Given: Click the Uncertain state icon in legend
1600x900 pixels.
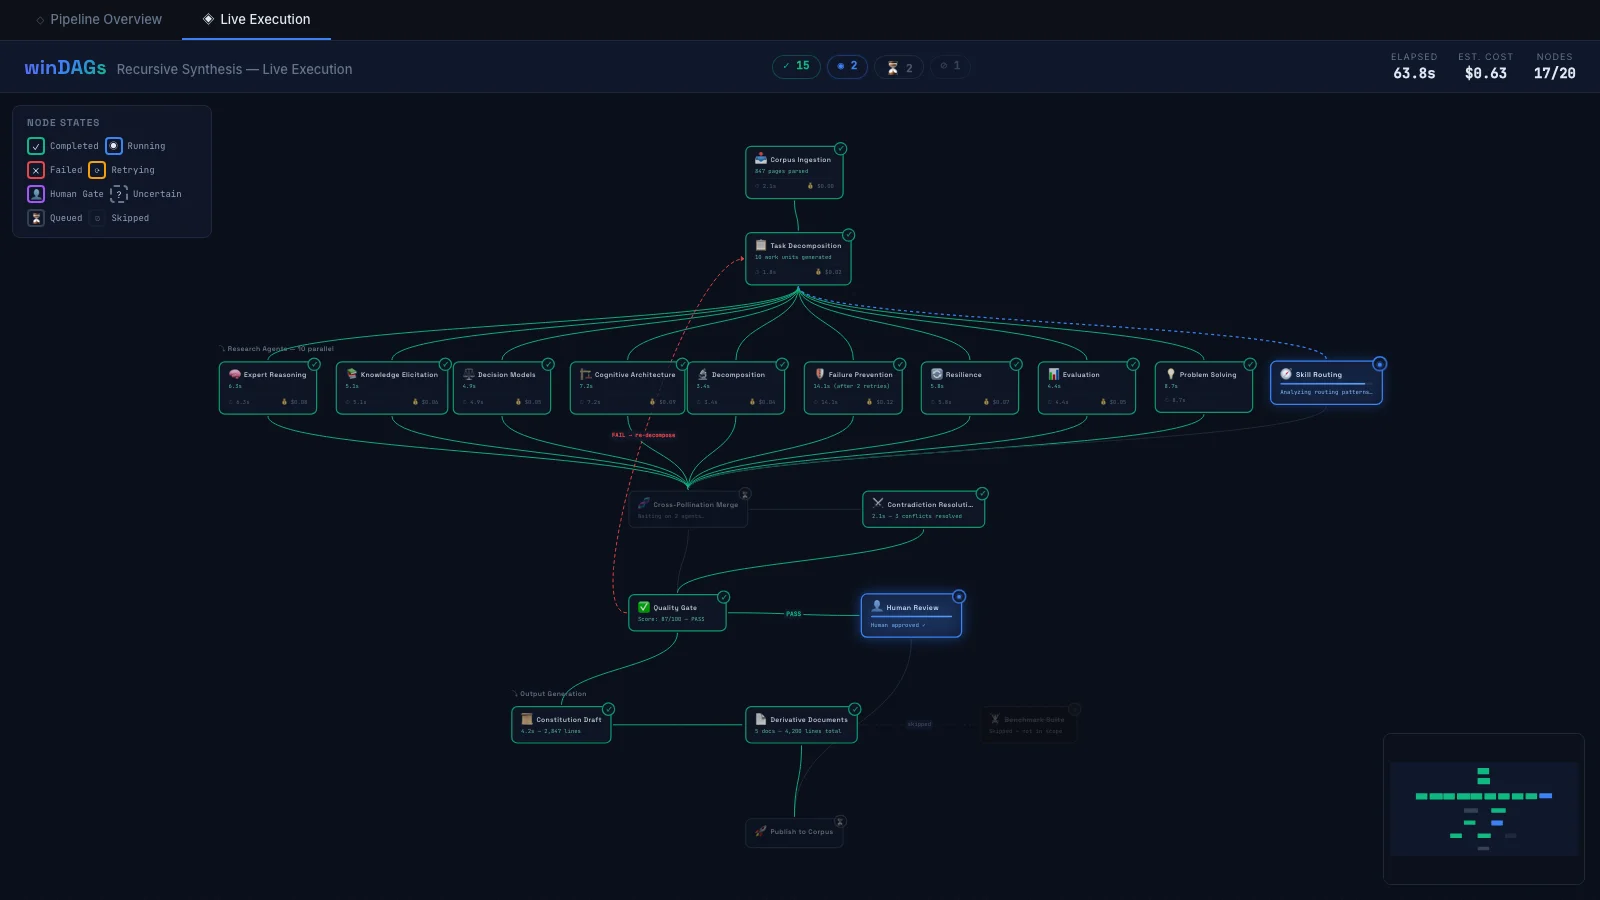Looking at the screenshot, I should coord(119,194).
